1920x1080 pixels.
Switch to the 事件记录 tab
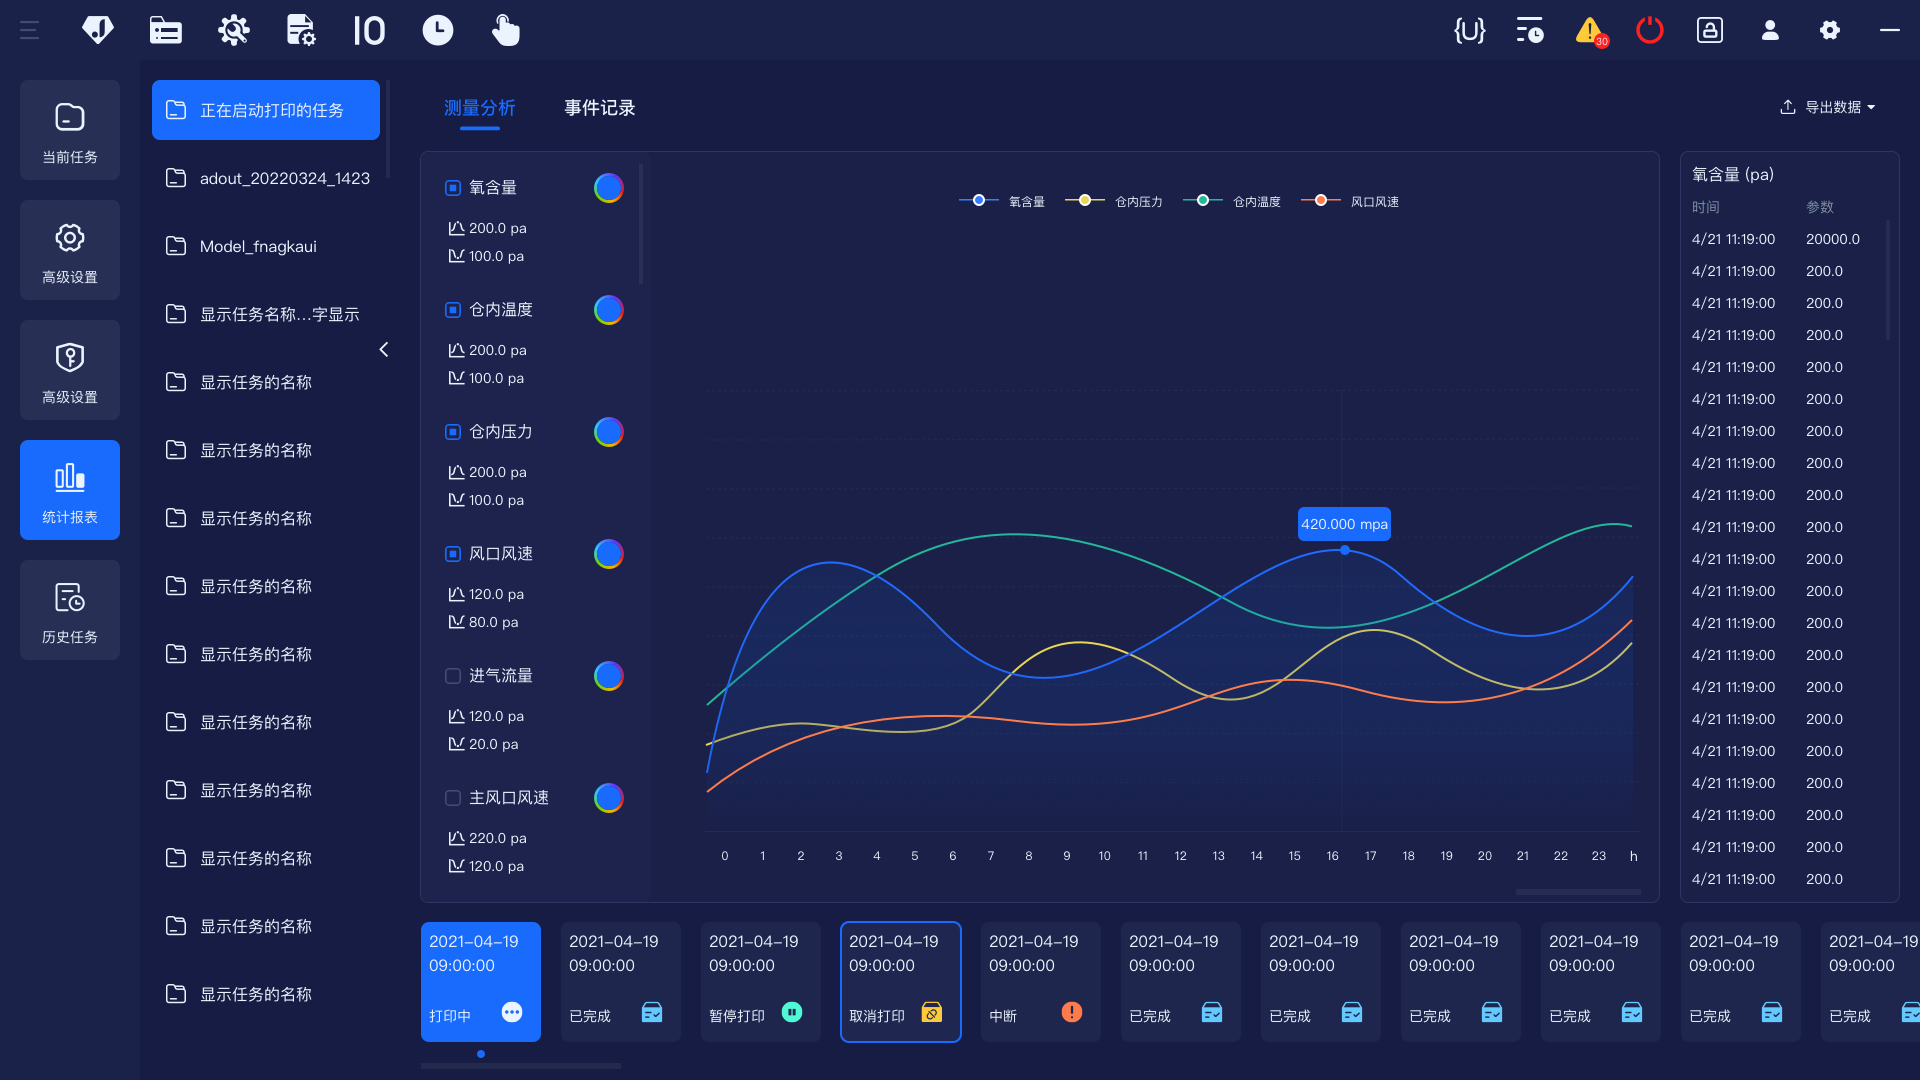click(599, 108)
